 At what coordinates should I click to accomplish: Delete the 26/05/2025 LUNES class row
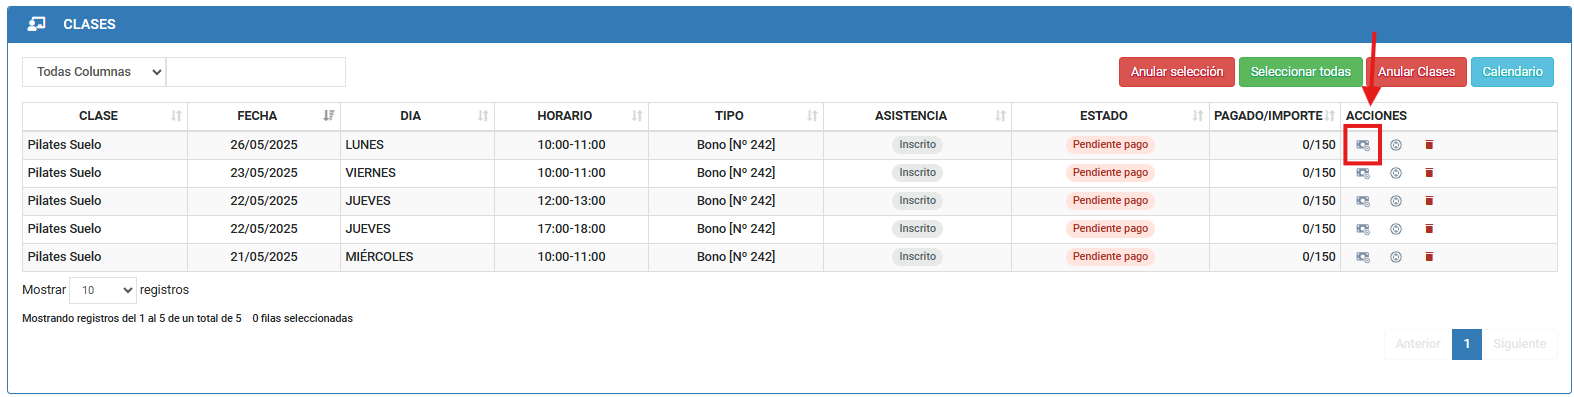click(x=1429, y=145)
